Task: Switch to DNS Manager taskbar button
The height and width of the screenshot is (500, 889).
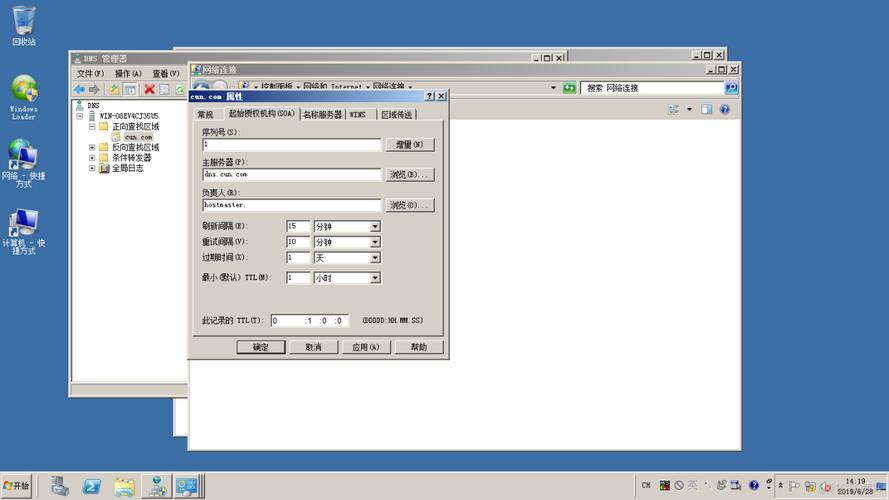Action: pos(157,486)
